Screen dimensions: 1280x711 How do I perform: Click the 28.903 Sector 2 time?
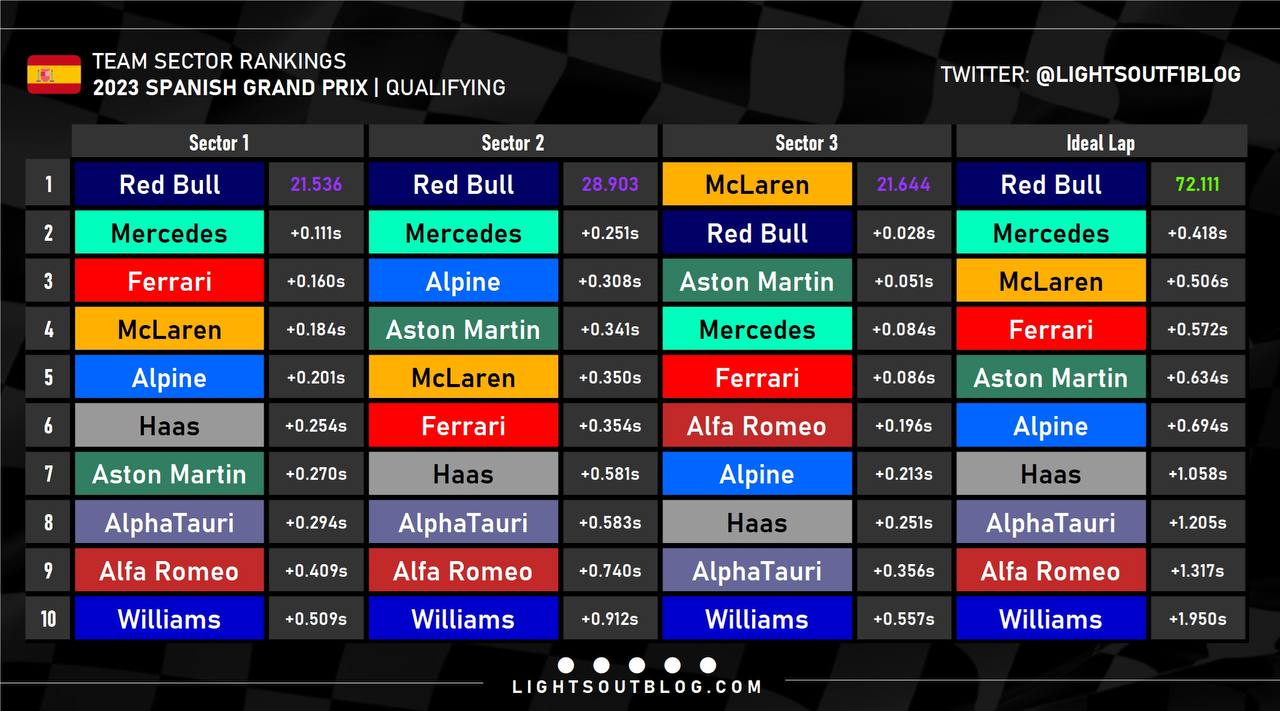(x=609, y=185)
